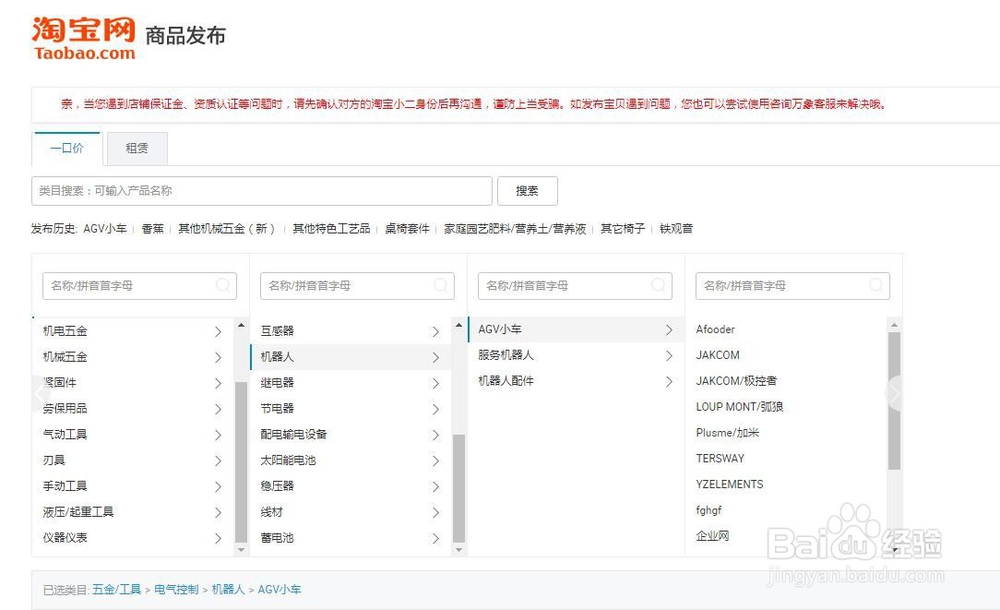1000x610 pixels.
Task: Expand the 机器人配件 subcategory chevron
Action: pos(670,380)
